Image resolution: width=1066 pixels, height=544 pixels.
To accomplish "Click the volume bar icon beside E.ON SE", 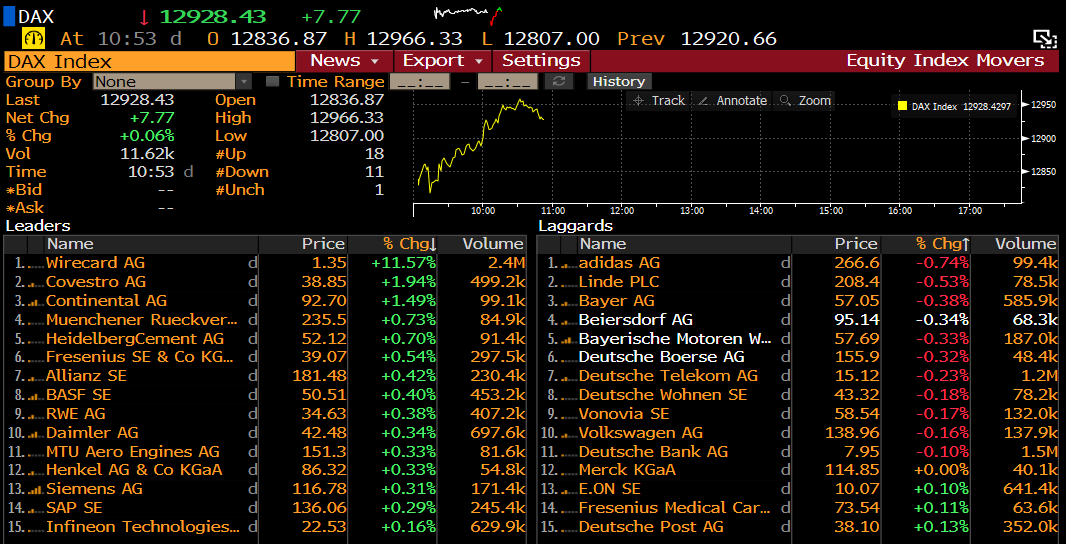I will [x=568, y=490].
